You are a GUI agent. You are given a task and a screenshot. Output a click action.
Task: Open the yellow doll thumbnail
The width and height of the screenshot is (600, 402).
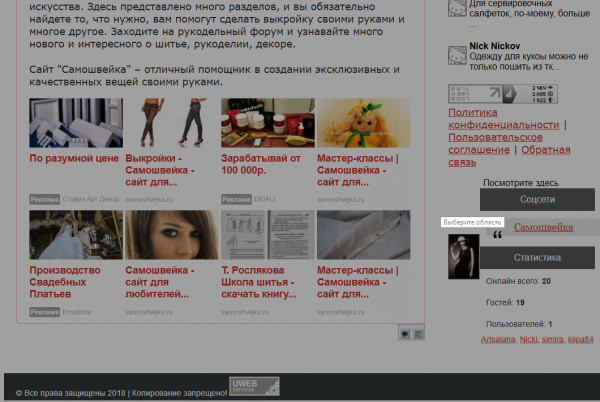[x=364, y=123]
